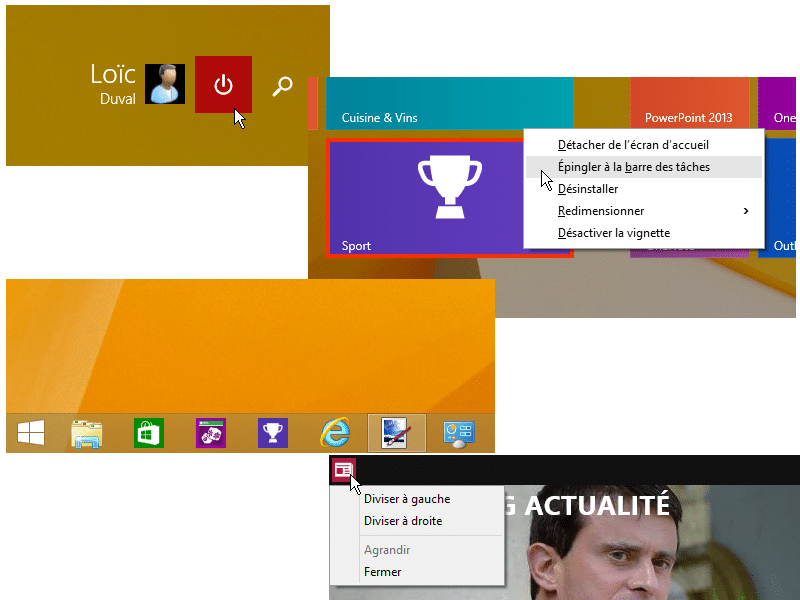The image size is (800, 600).
Task: Launch PowerPoint 2013 from its tile
Action: 692,103
